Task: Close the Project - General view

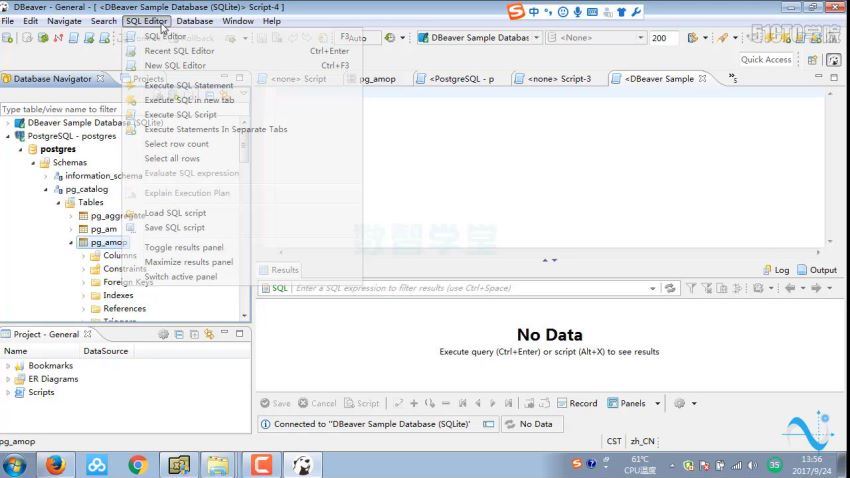Action: point(88,334)
